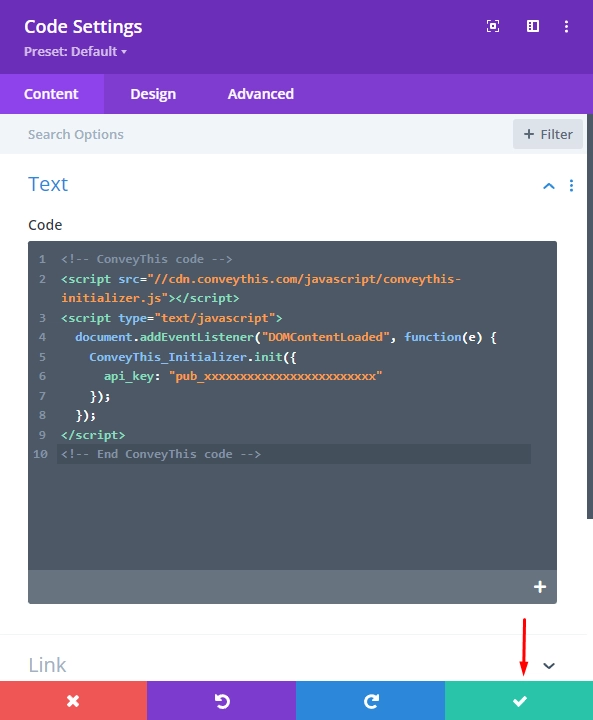
Task: Click the snap-to-sidebar layout icon
Action: tap(533, 26)
